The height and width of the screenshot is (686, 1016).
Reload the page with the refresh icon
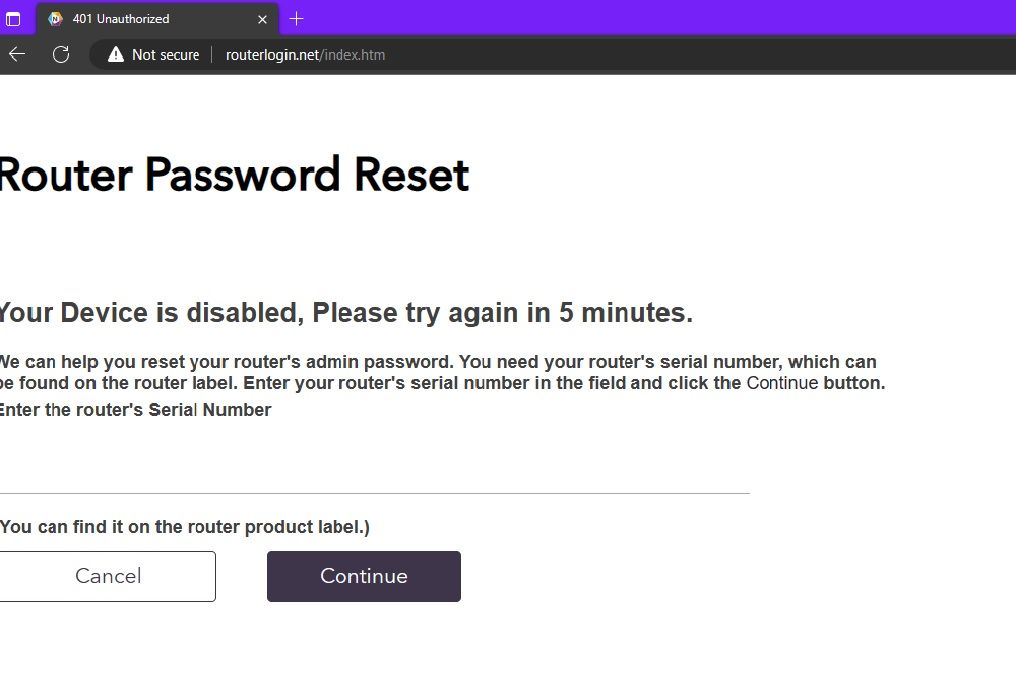point(61,55)
